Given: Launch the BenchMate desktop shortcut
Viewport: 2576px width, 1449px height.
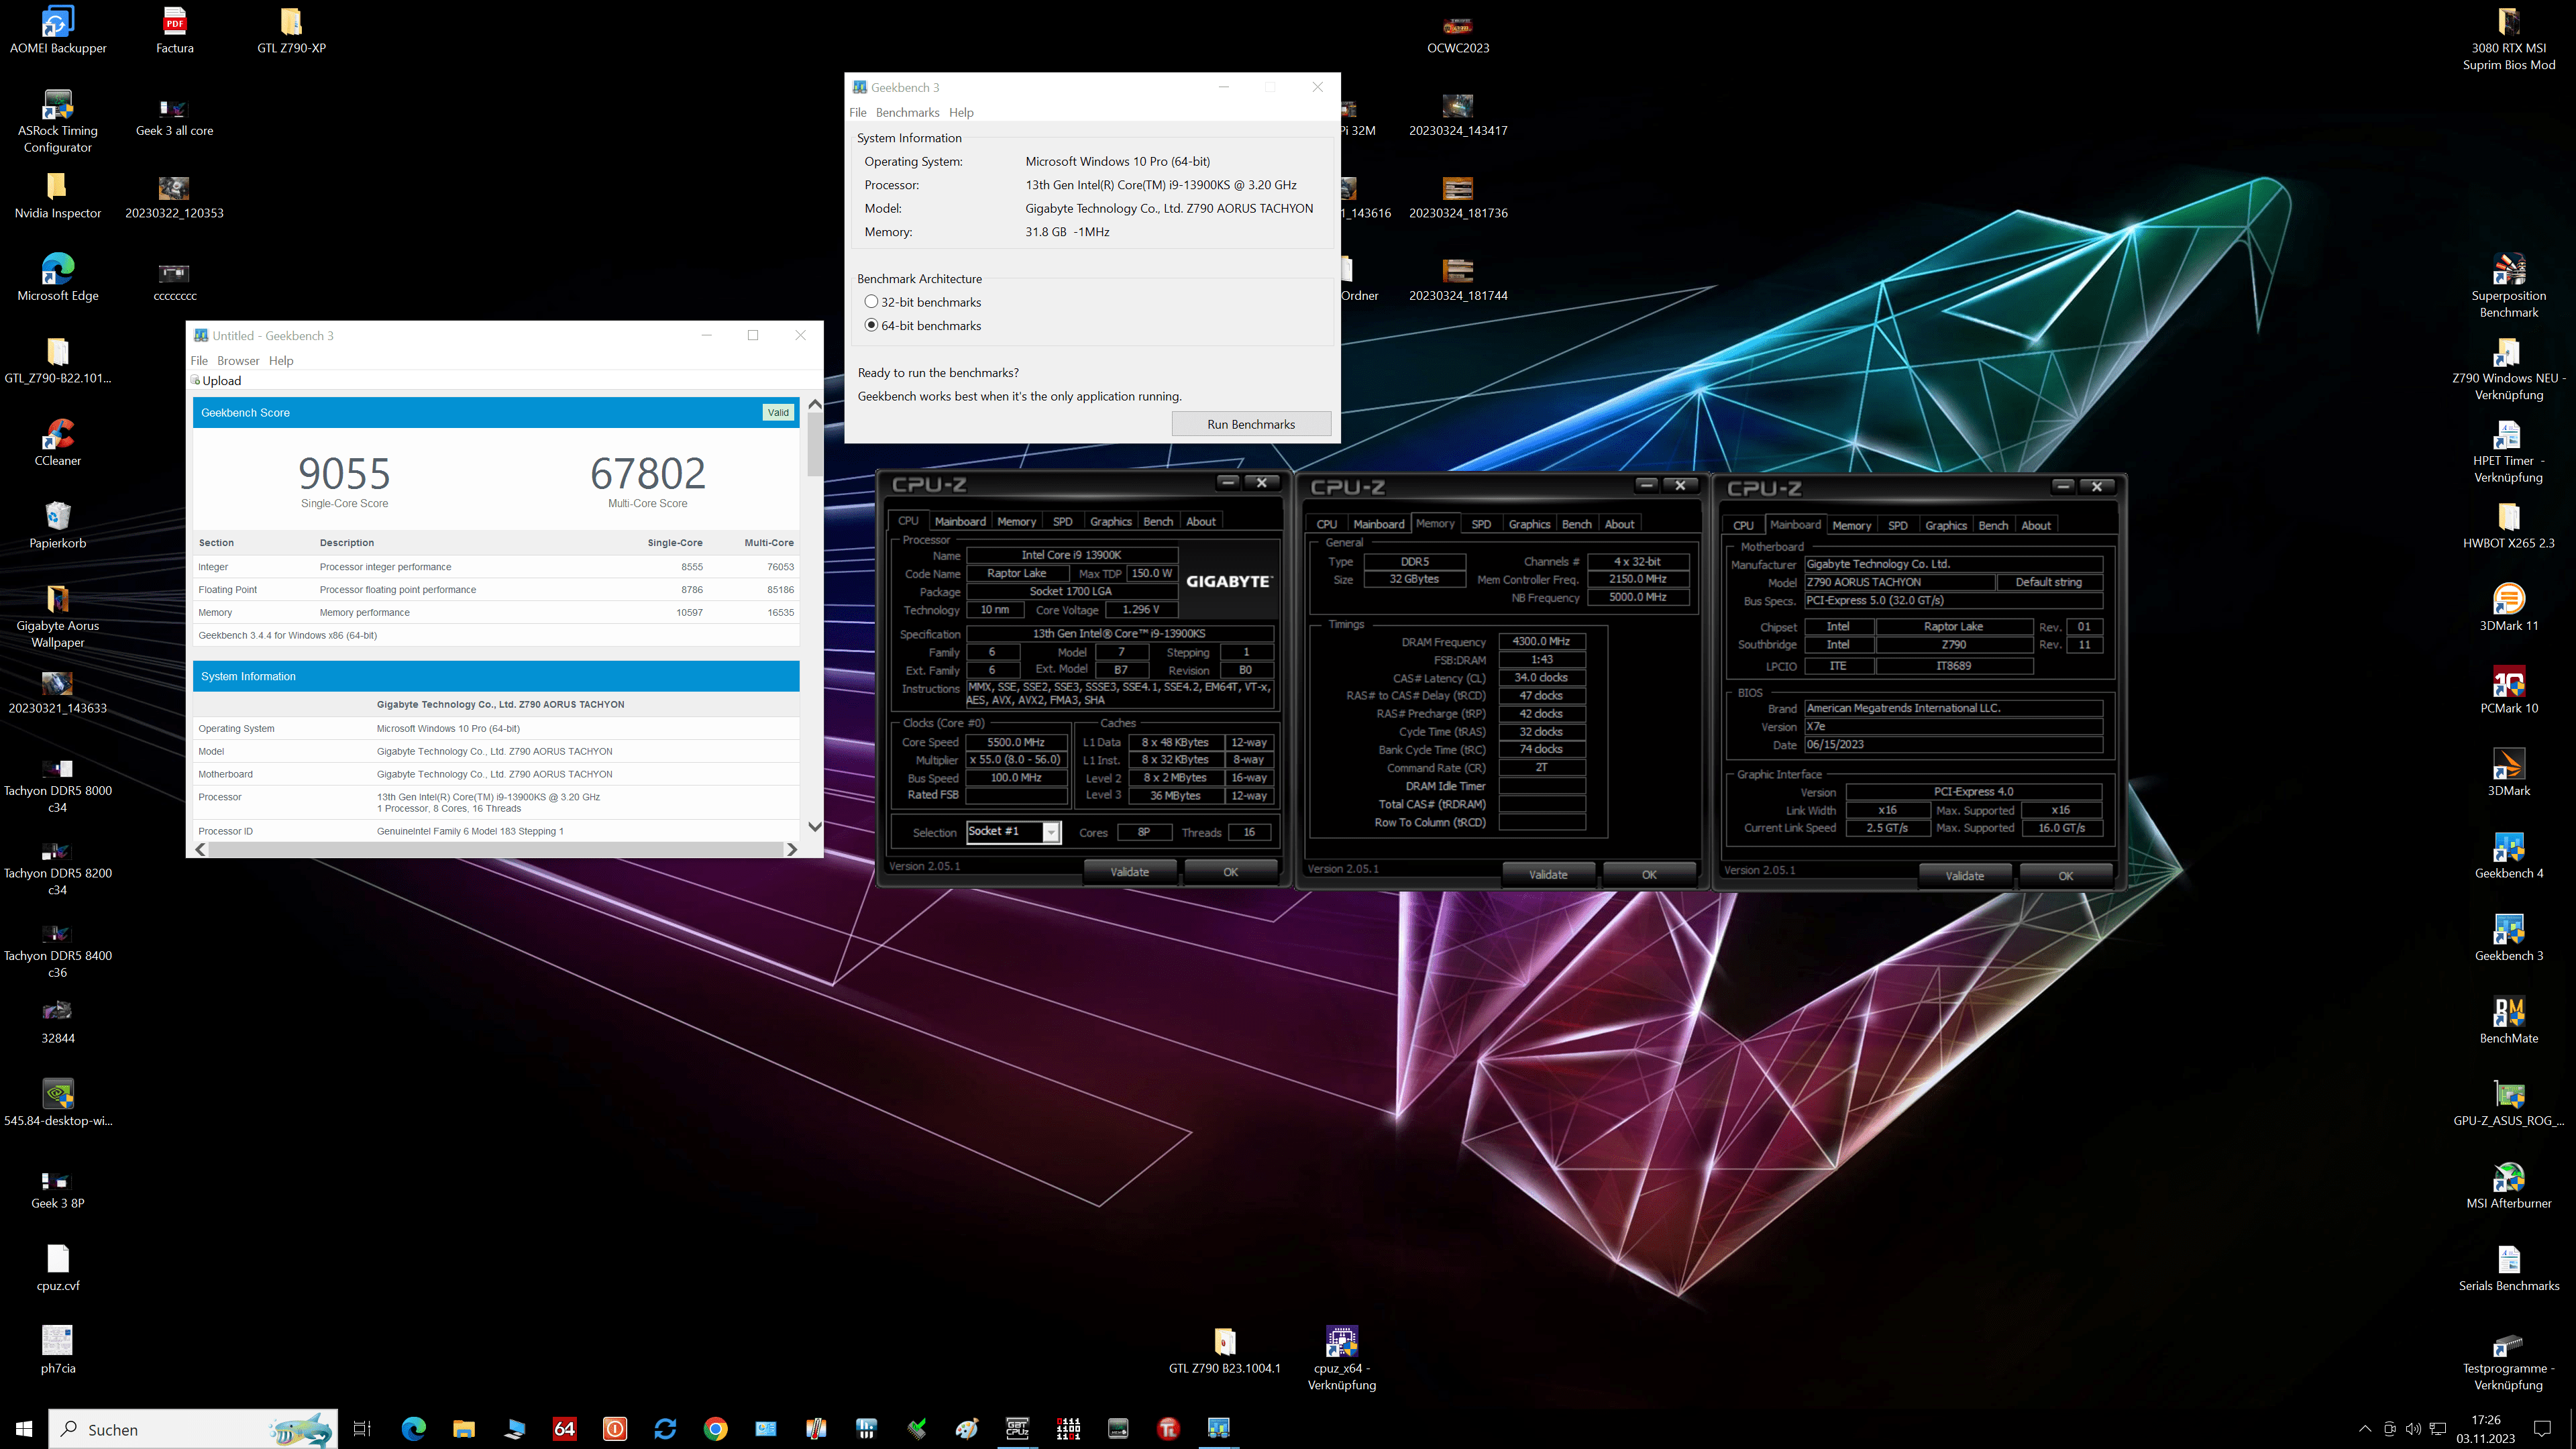Looking at the screenshot, I should coord(2508,1021).
